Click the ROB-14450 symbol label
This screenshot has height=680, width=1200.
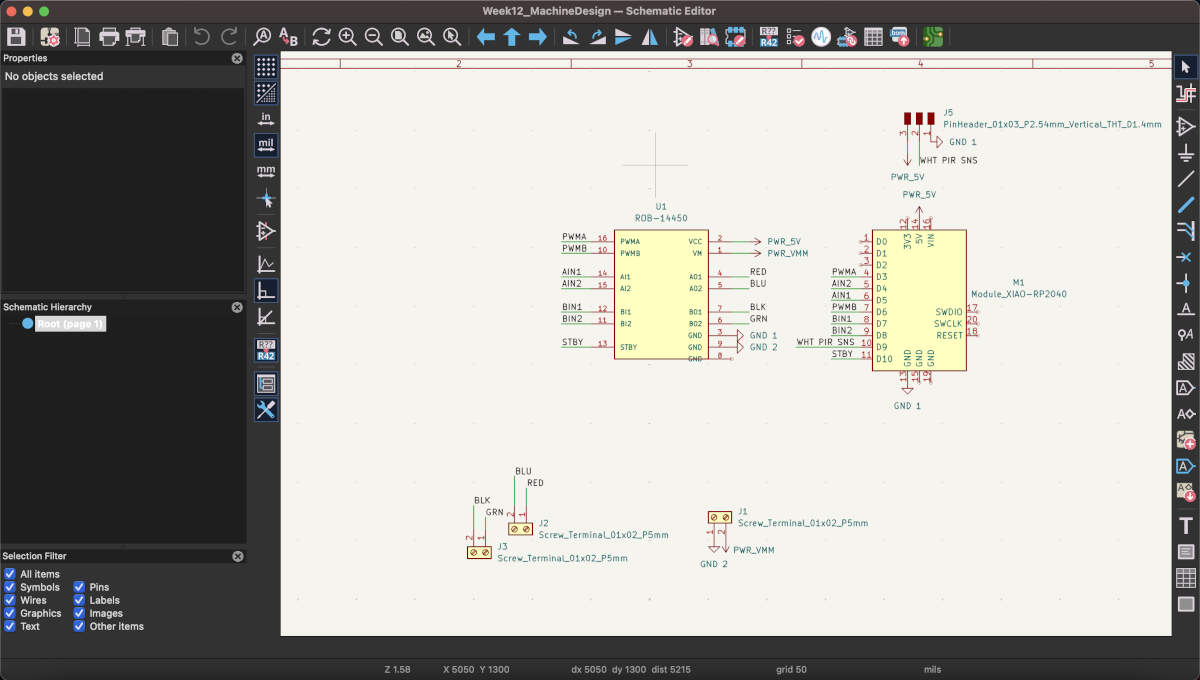[x=661, y=217]
